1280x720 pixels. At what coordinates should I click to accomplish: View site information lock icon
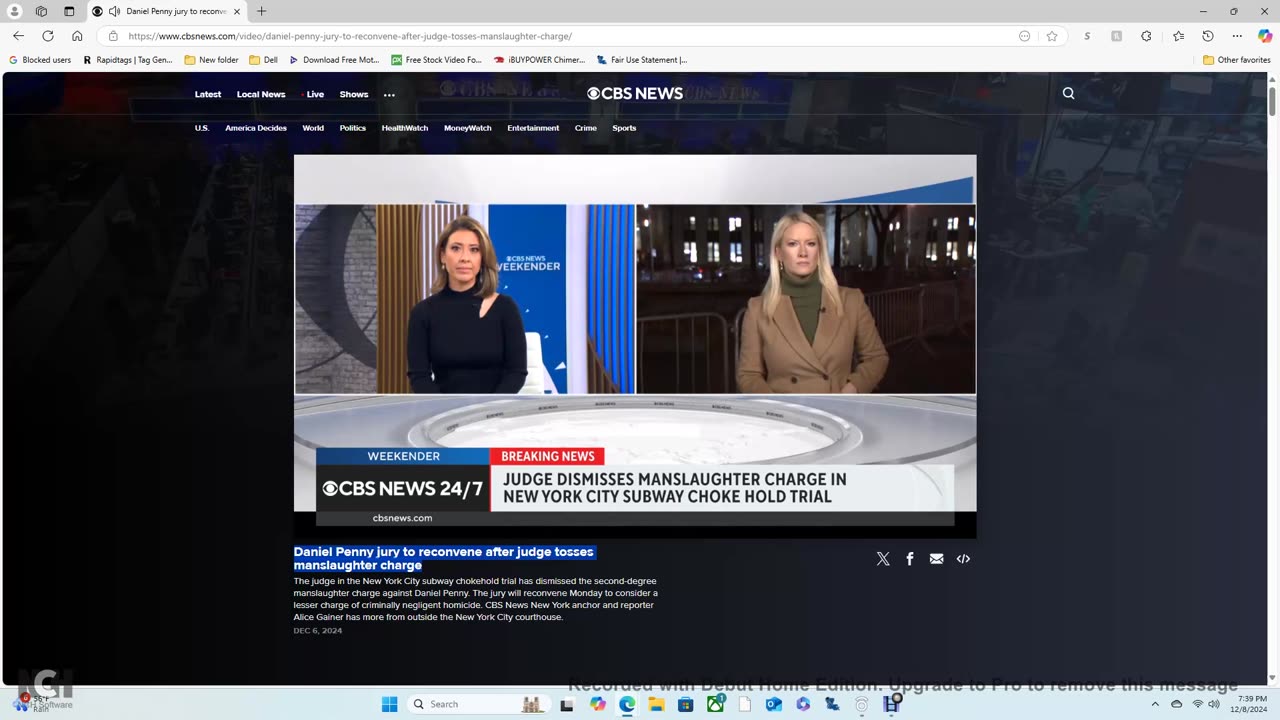pos(113,36)
